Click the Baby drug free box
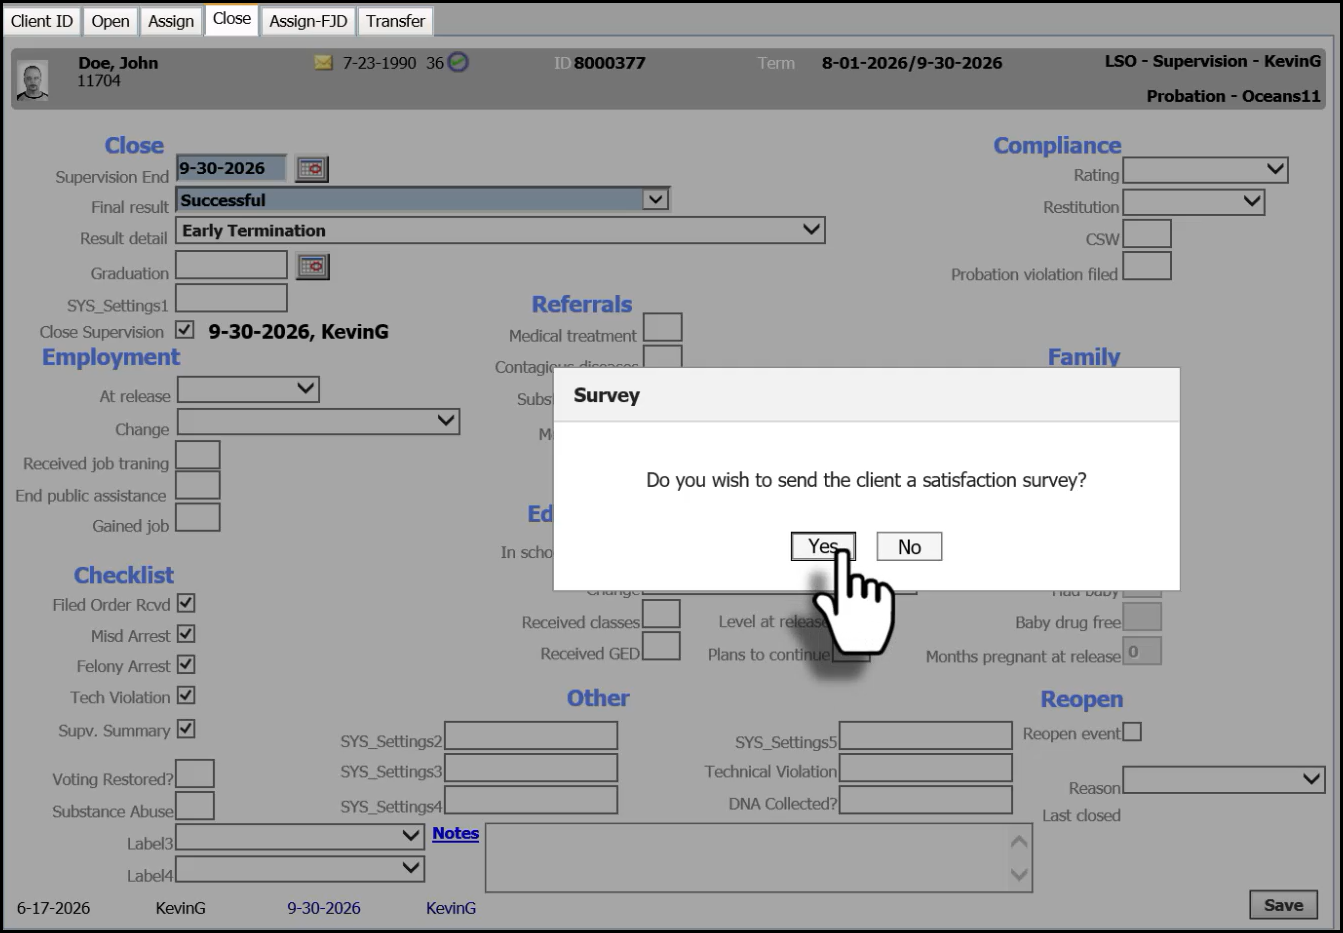This screenshot has width=1343, height=933. coord(1142,617)
